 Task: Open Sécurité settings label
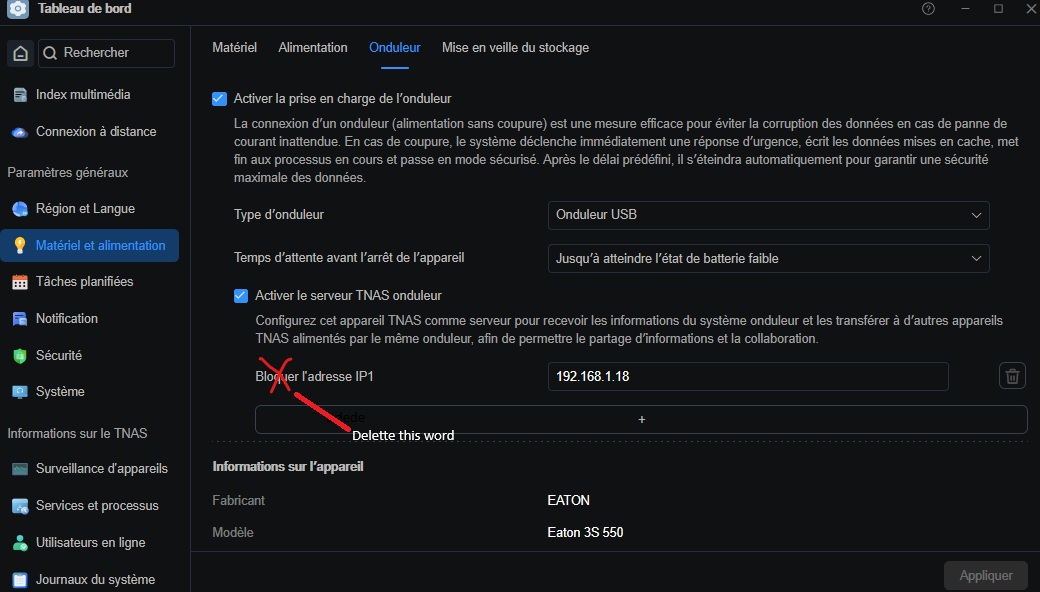point(59,356)
